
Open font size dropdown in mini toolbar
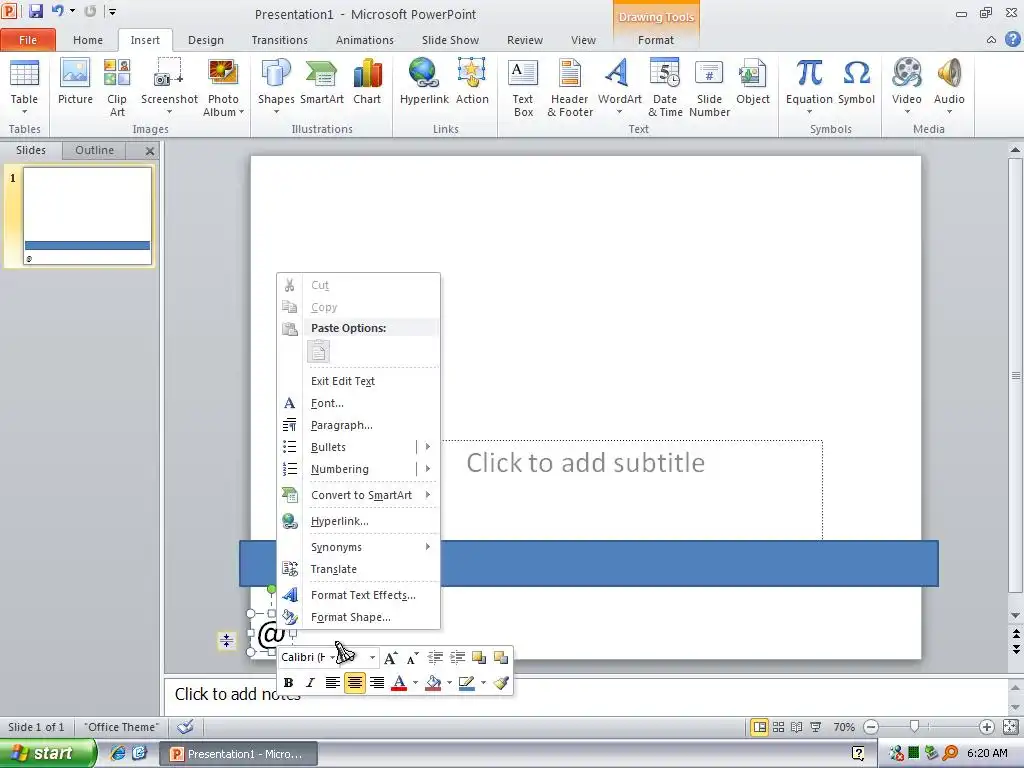point(372,658)
